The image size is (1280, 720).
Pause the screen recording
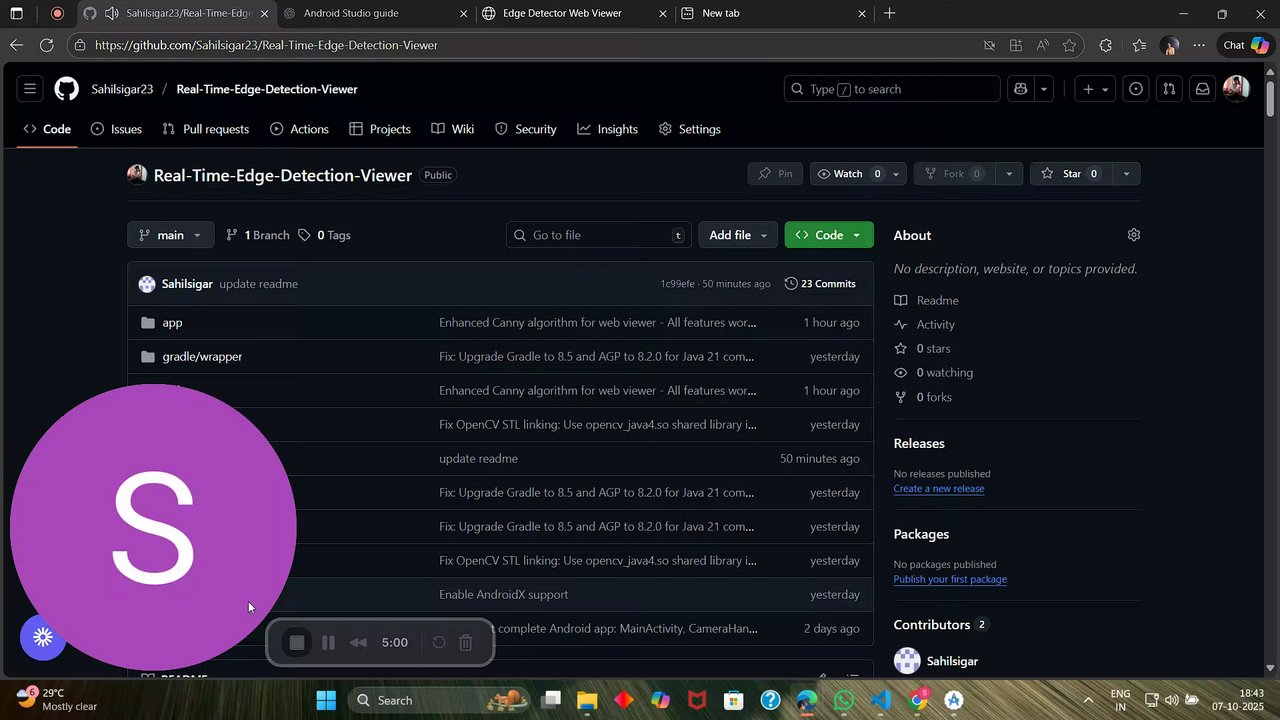(328, 643)
